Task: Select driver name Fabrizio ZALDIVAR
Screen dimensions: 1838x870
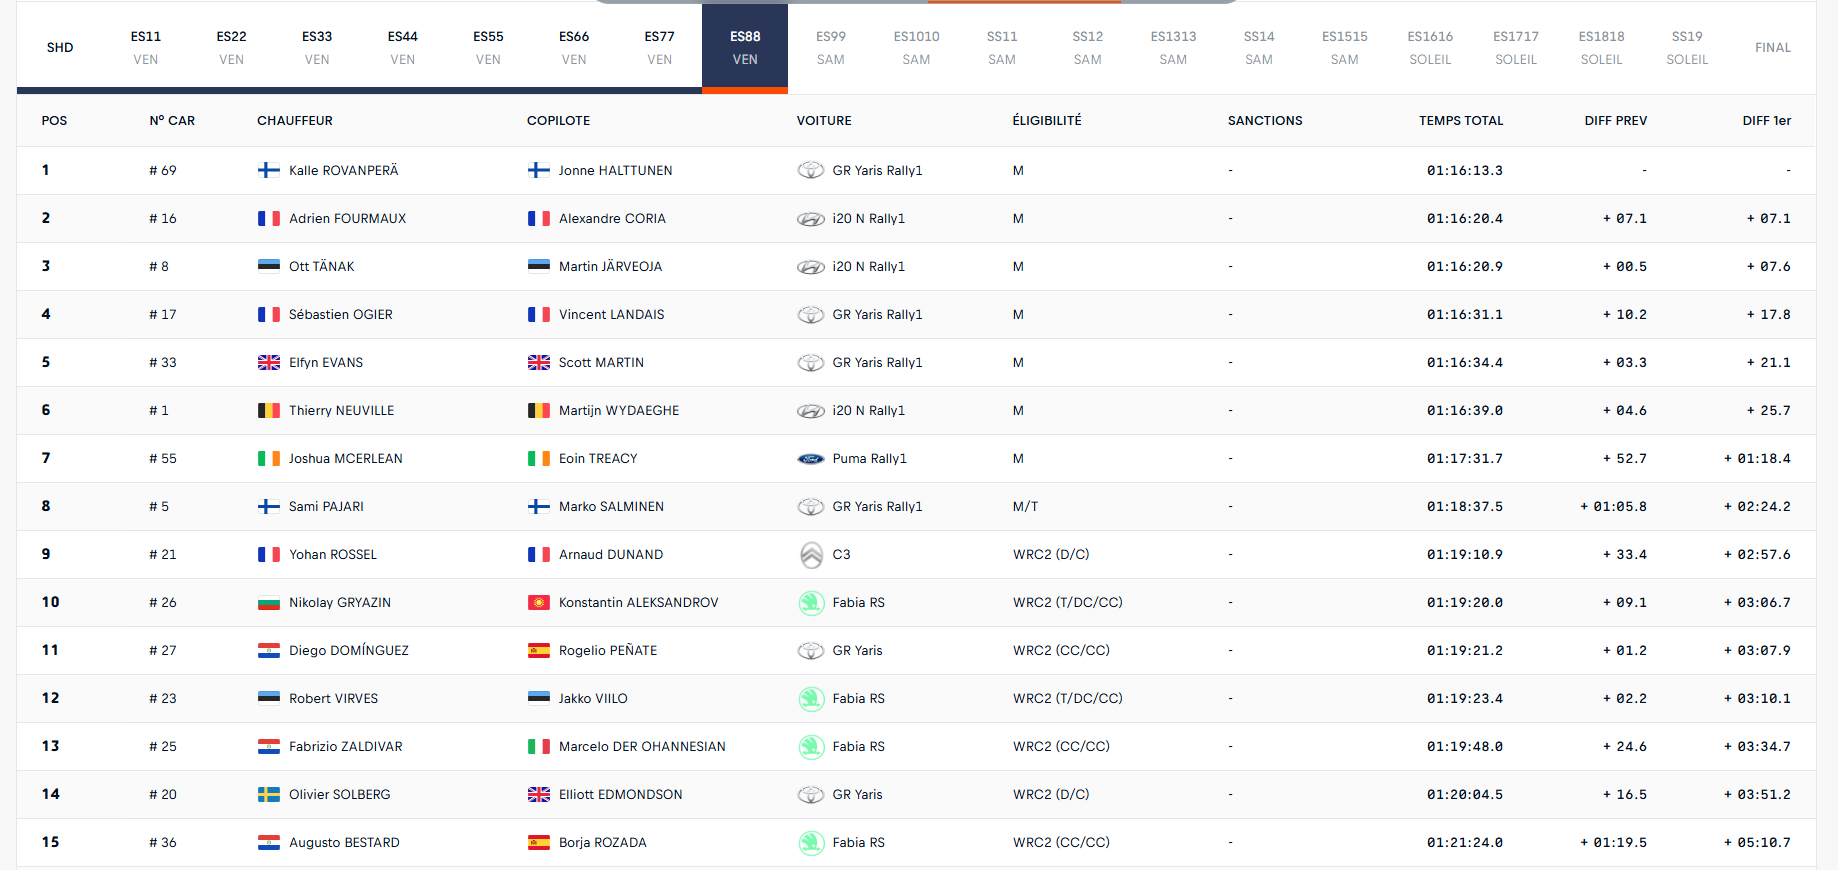Action: point(346,746)
